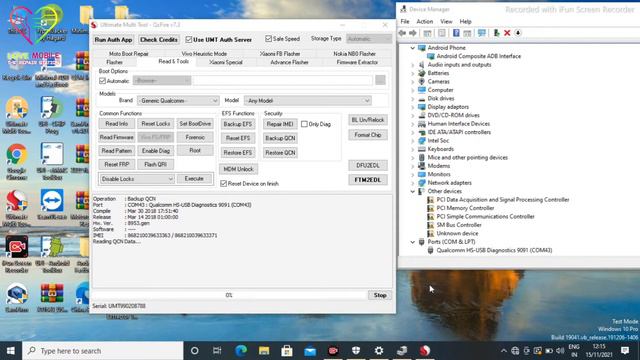
Task: Toggle Only Diag checkbox
Action: pos(304,124)
